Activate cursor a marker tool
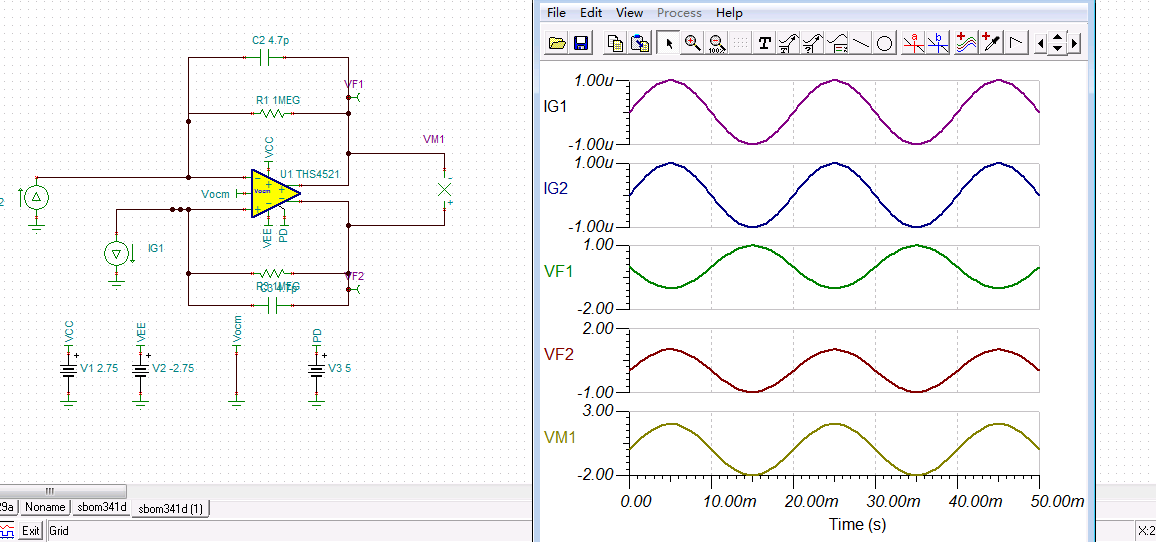This screenshot has height=542, width=1156. click(x=912, y=43)
